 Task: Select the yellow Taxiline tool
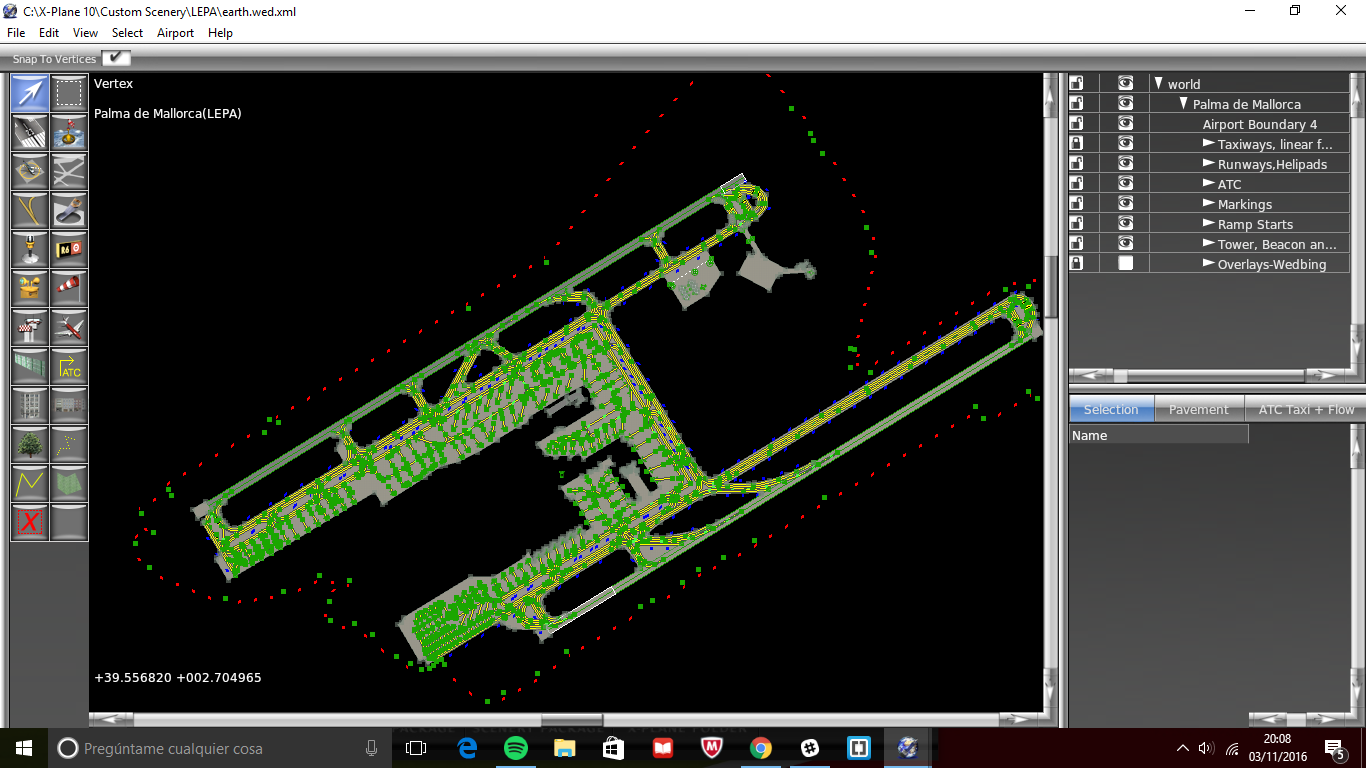pos(30,211)
